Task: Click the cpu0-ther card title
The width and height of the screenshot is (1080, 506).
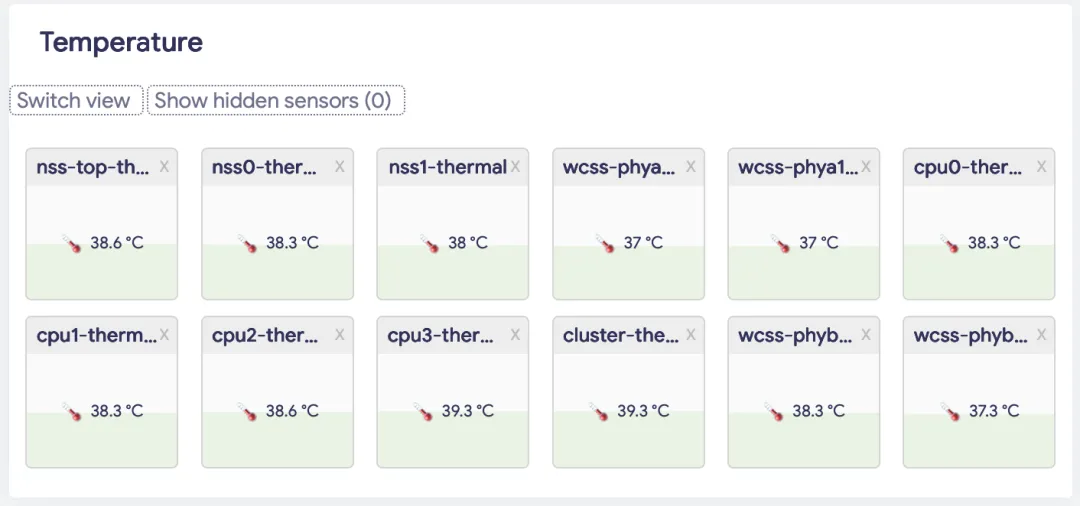Action: point(967,167)
